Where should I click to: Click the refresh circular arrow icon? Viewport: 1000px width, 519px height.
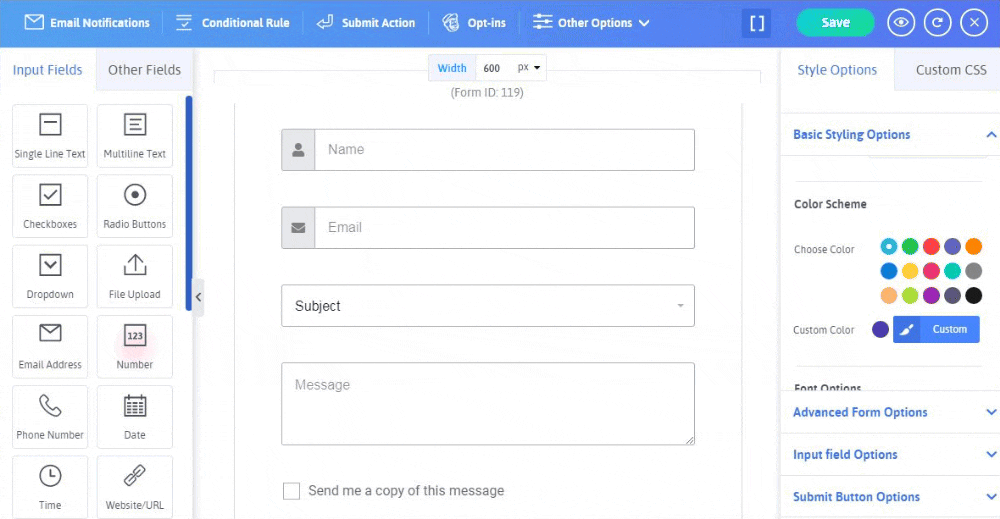937,23
